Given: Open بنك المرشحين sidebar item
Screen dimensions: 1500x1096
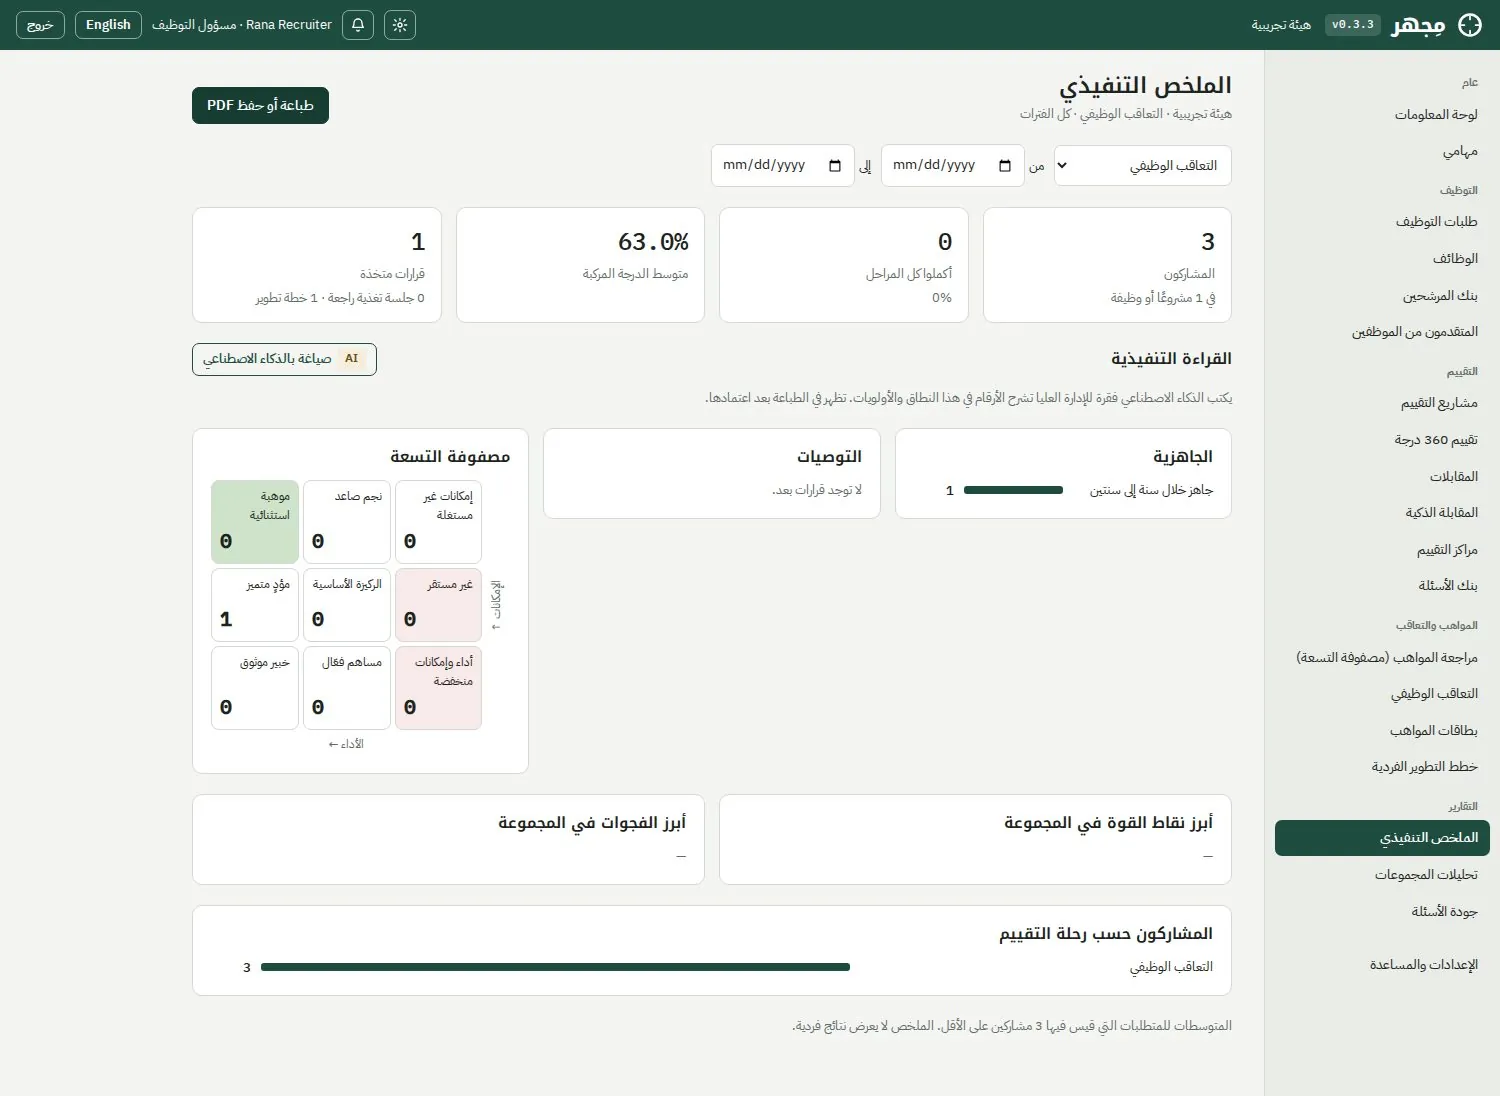Looking at the screenshot, I should (x=1382, y=296).
